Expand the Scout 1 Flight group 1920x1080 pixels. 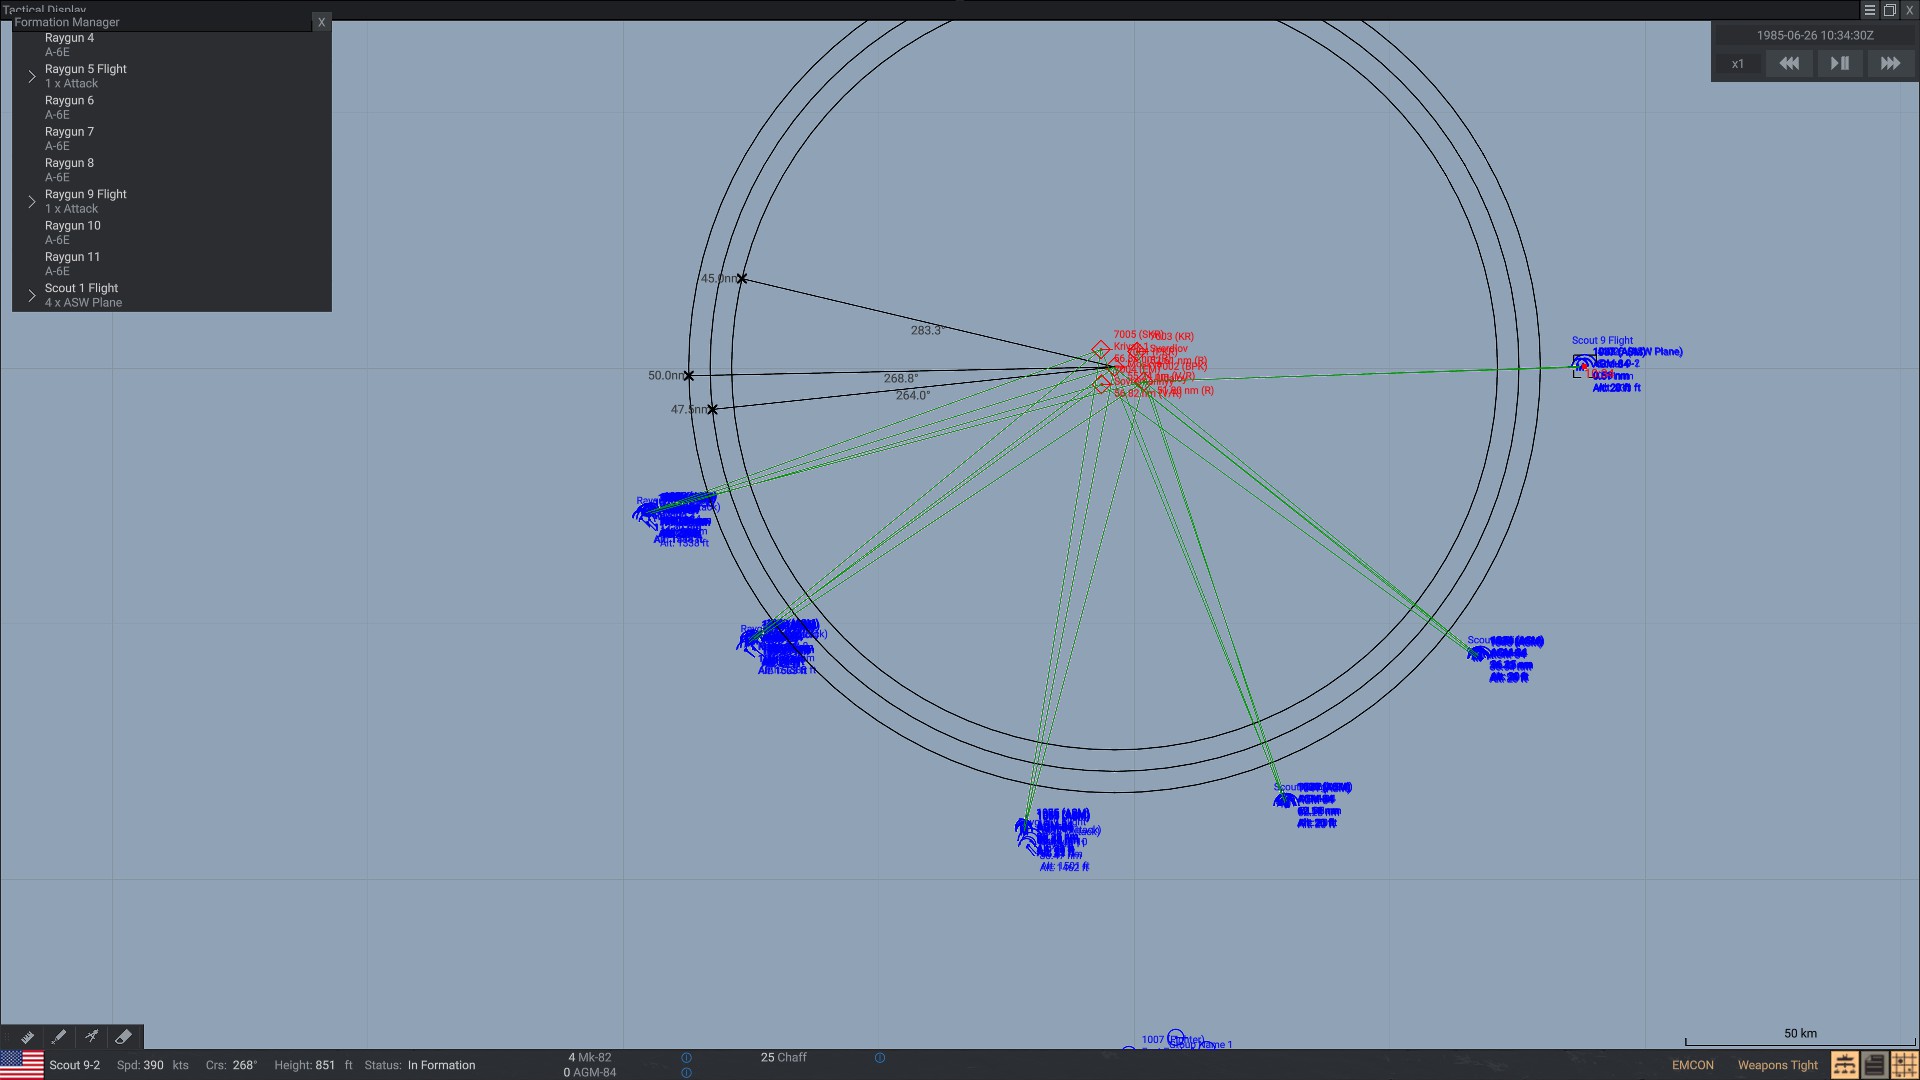pos(32,295)
